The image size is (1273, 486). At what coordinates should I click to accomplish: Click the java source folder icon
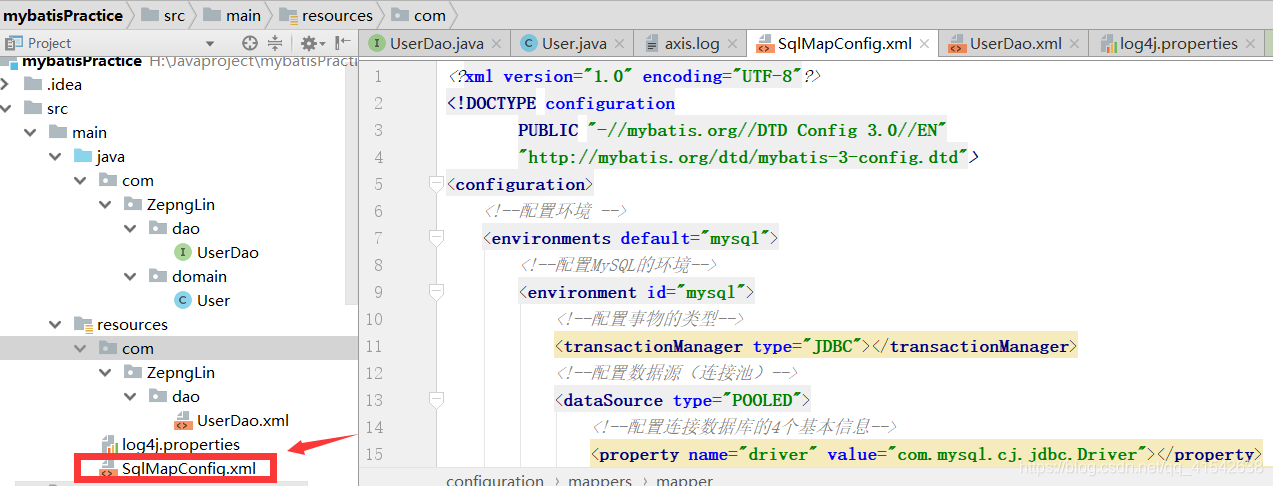tap(83, 156)
